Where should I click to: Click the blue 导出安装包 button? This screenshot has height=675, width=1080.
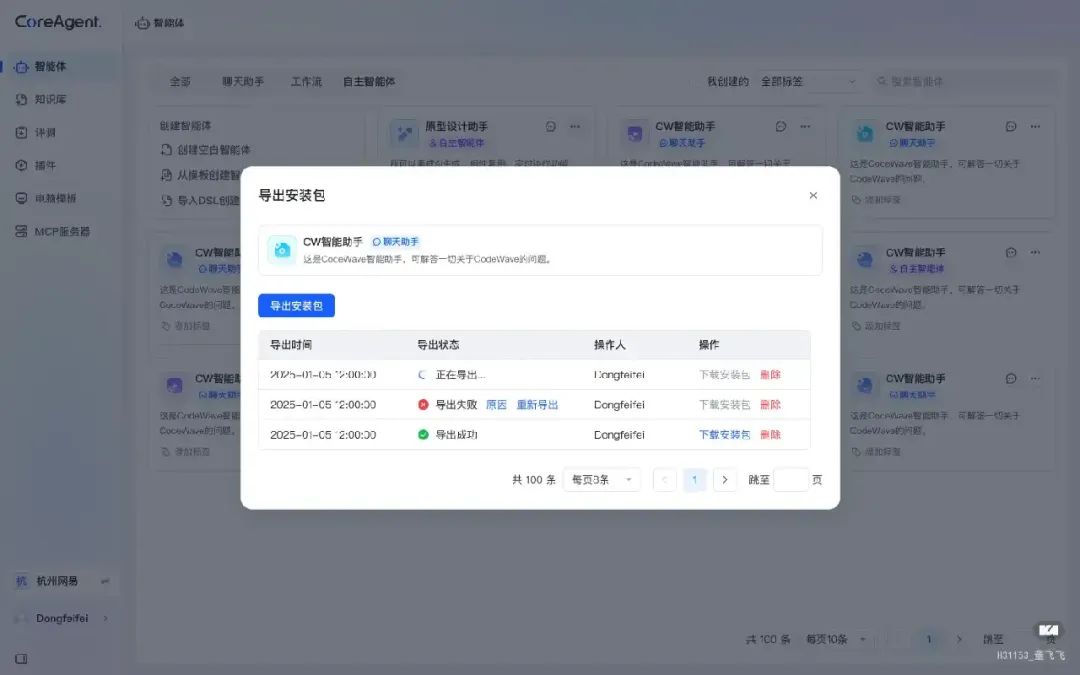[x=296, y=306]
